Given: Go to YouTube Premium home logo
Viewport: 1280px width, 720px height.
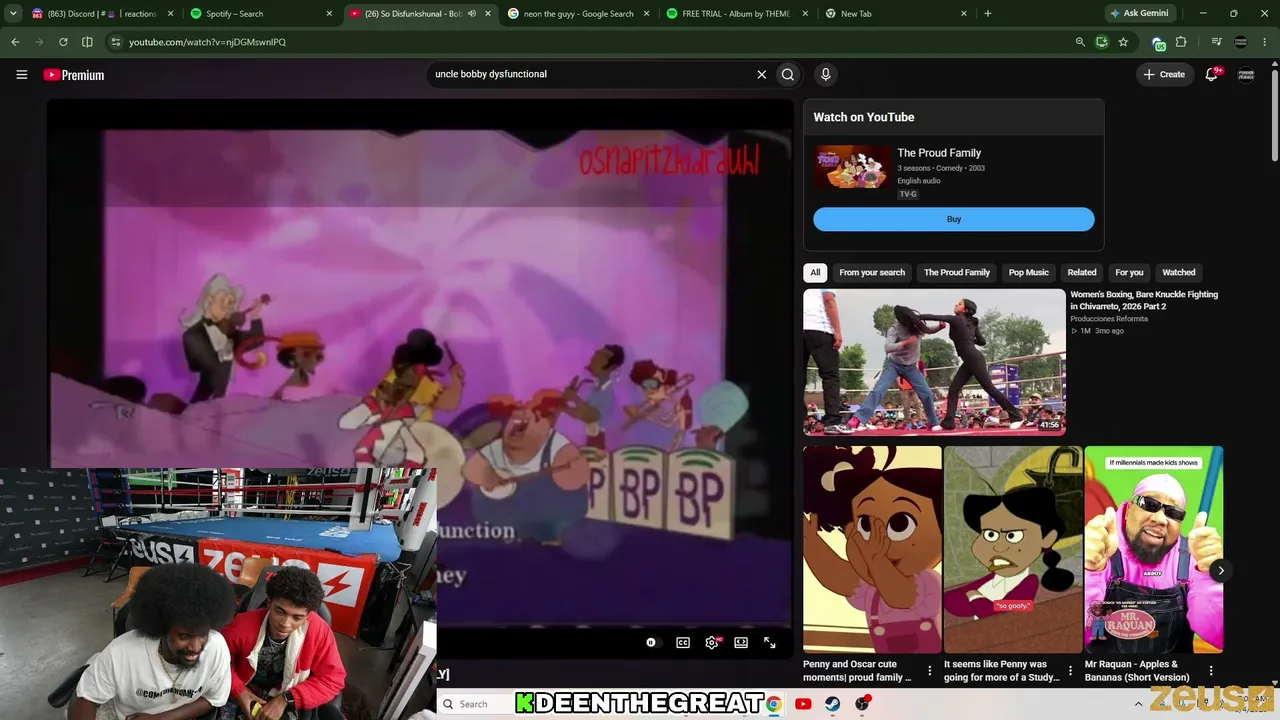Looking at the screenshot, I should point(73,75).
